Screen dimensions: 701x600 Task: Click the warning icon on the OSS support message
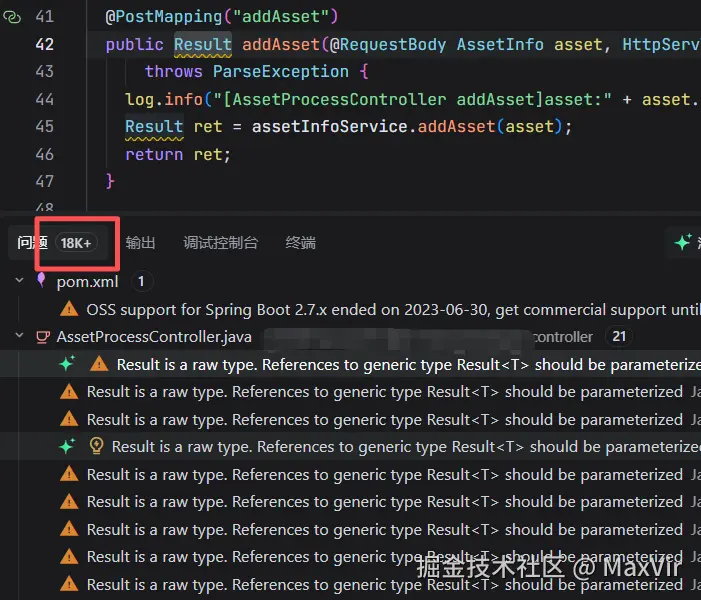[x=69, y=310]
